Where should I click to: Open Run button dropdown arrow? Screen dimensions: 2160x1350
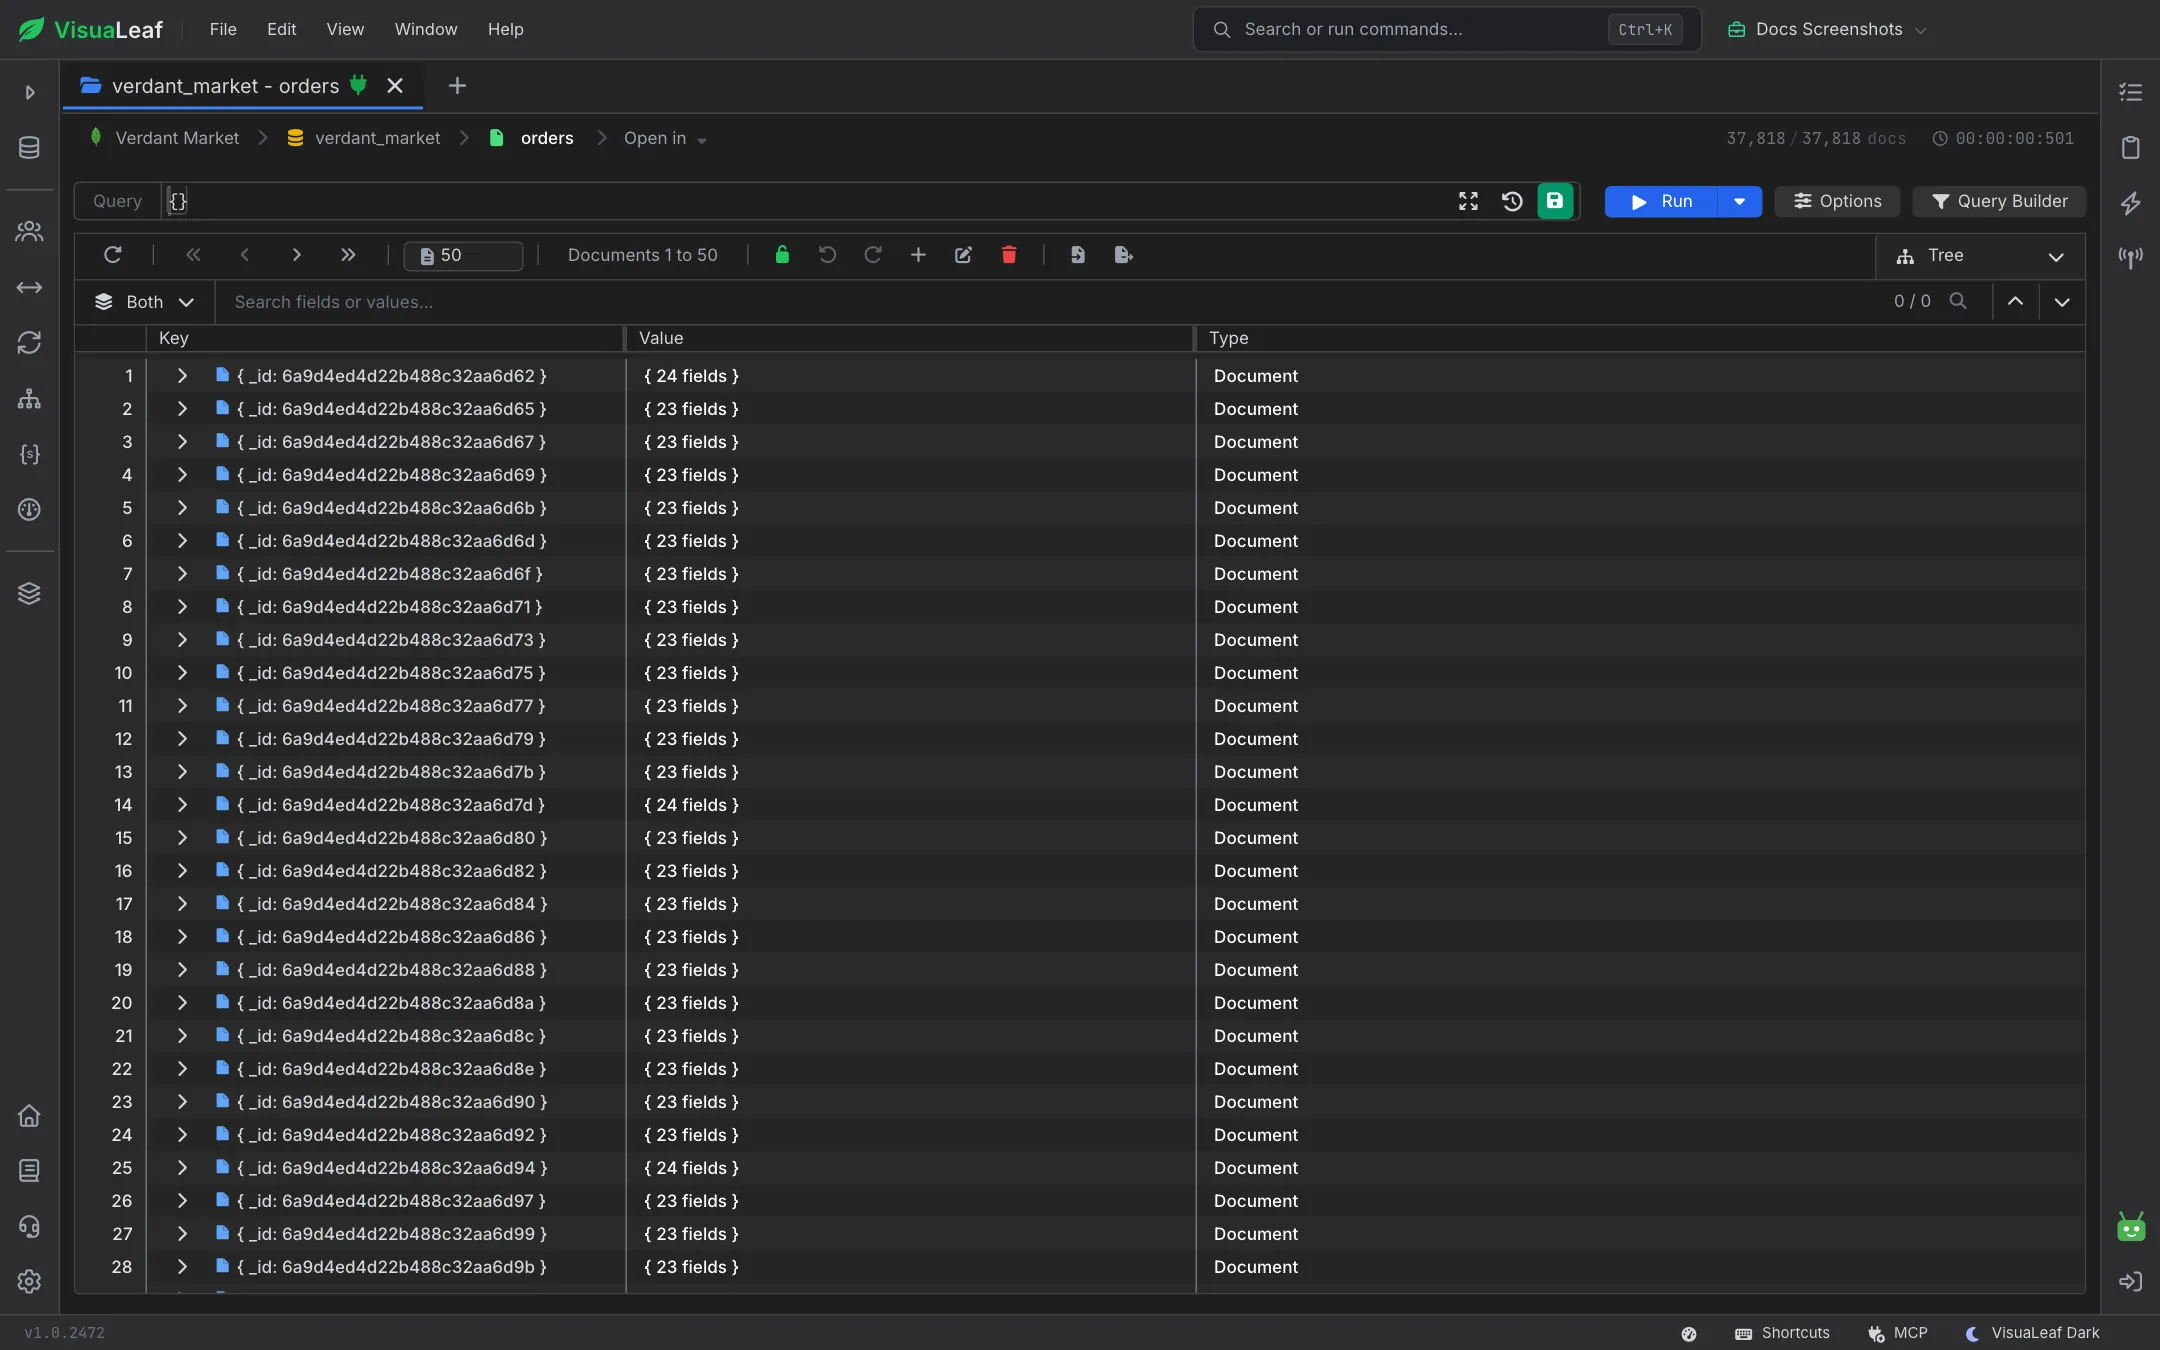coord(1740,201)
